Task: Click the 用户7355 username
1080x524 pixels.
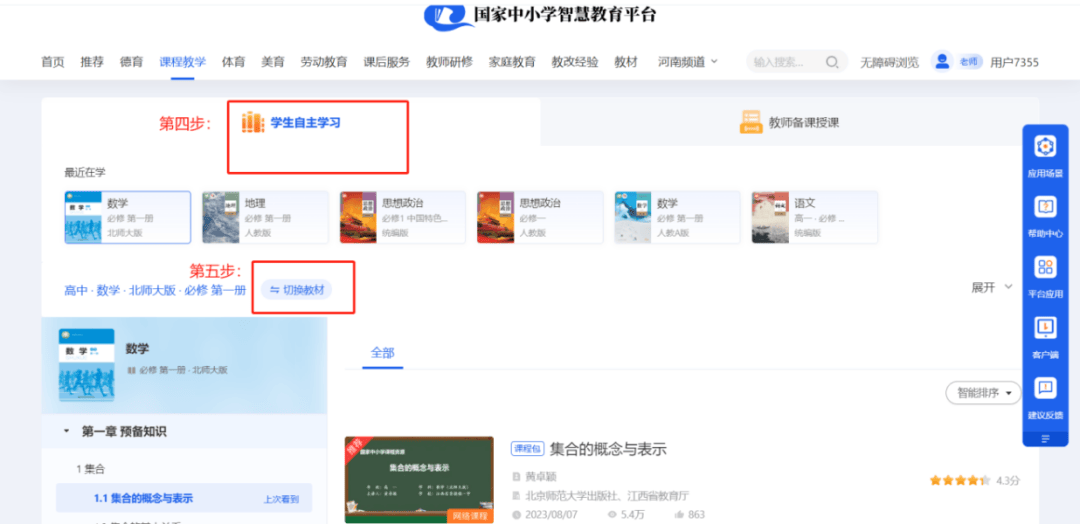Action: [x=1014, y=62]
